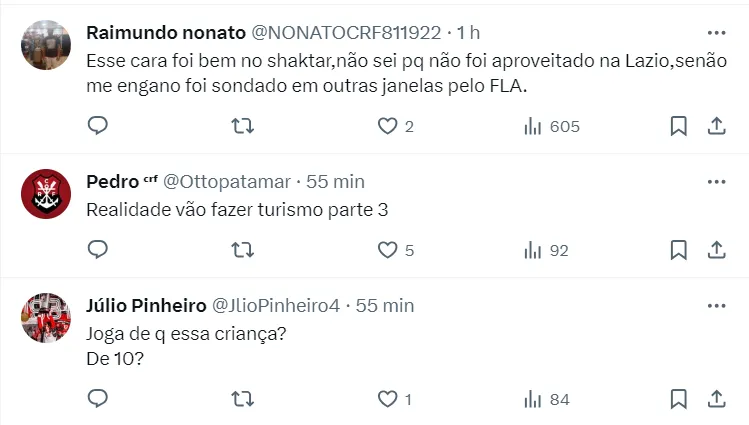Open more options for Raimundo nonato's tweet
This screenshot has width=749, height=425.
click(716, 32)
